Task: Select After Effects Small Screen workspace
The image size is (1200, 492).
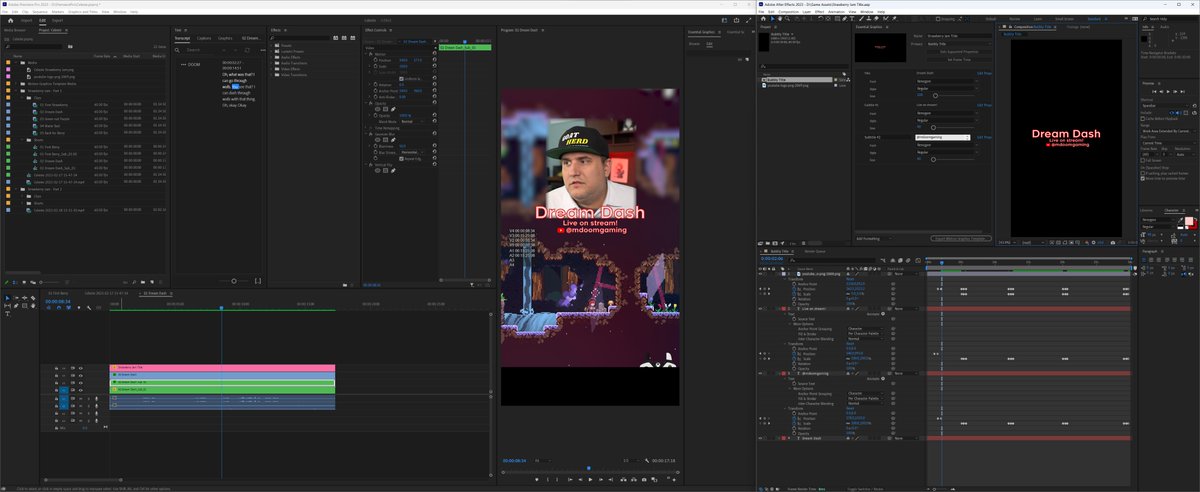Action: [1064, 19]
